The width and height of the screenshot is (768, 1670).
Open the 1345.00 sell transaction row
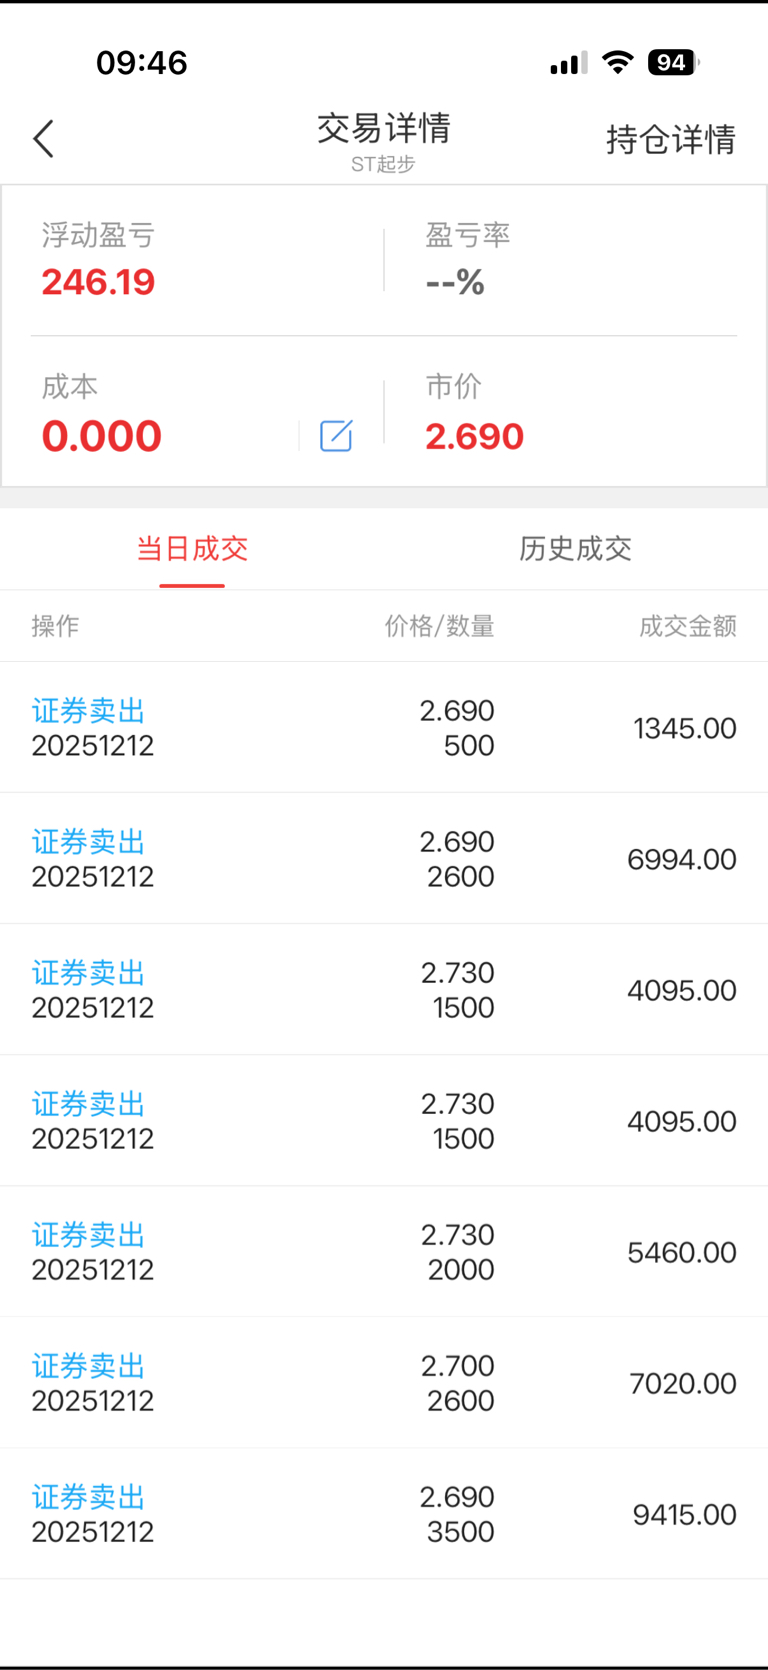pos(384,728)
